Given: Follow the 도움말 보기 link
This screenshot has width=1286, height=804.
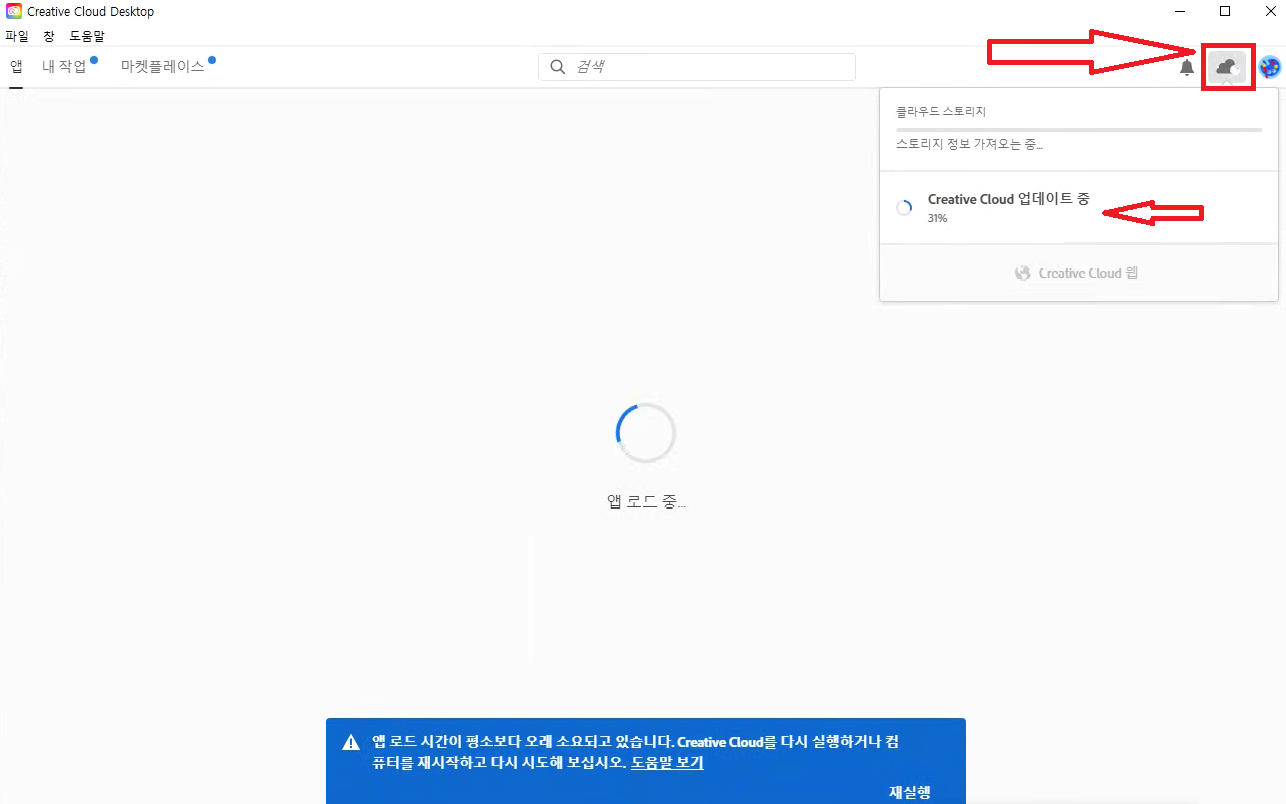Looking at the screenshot, I should tap(667, 762).
